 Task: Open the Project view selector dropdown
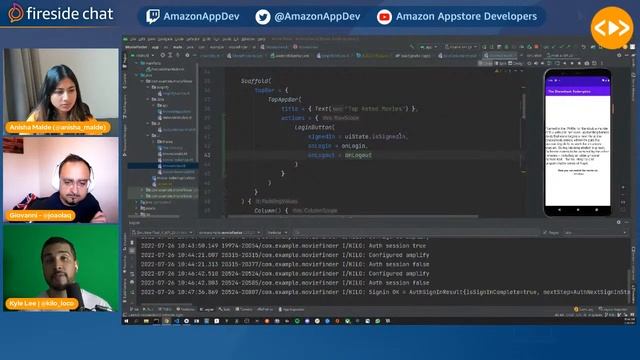(x=143, y=55)
